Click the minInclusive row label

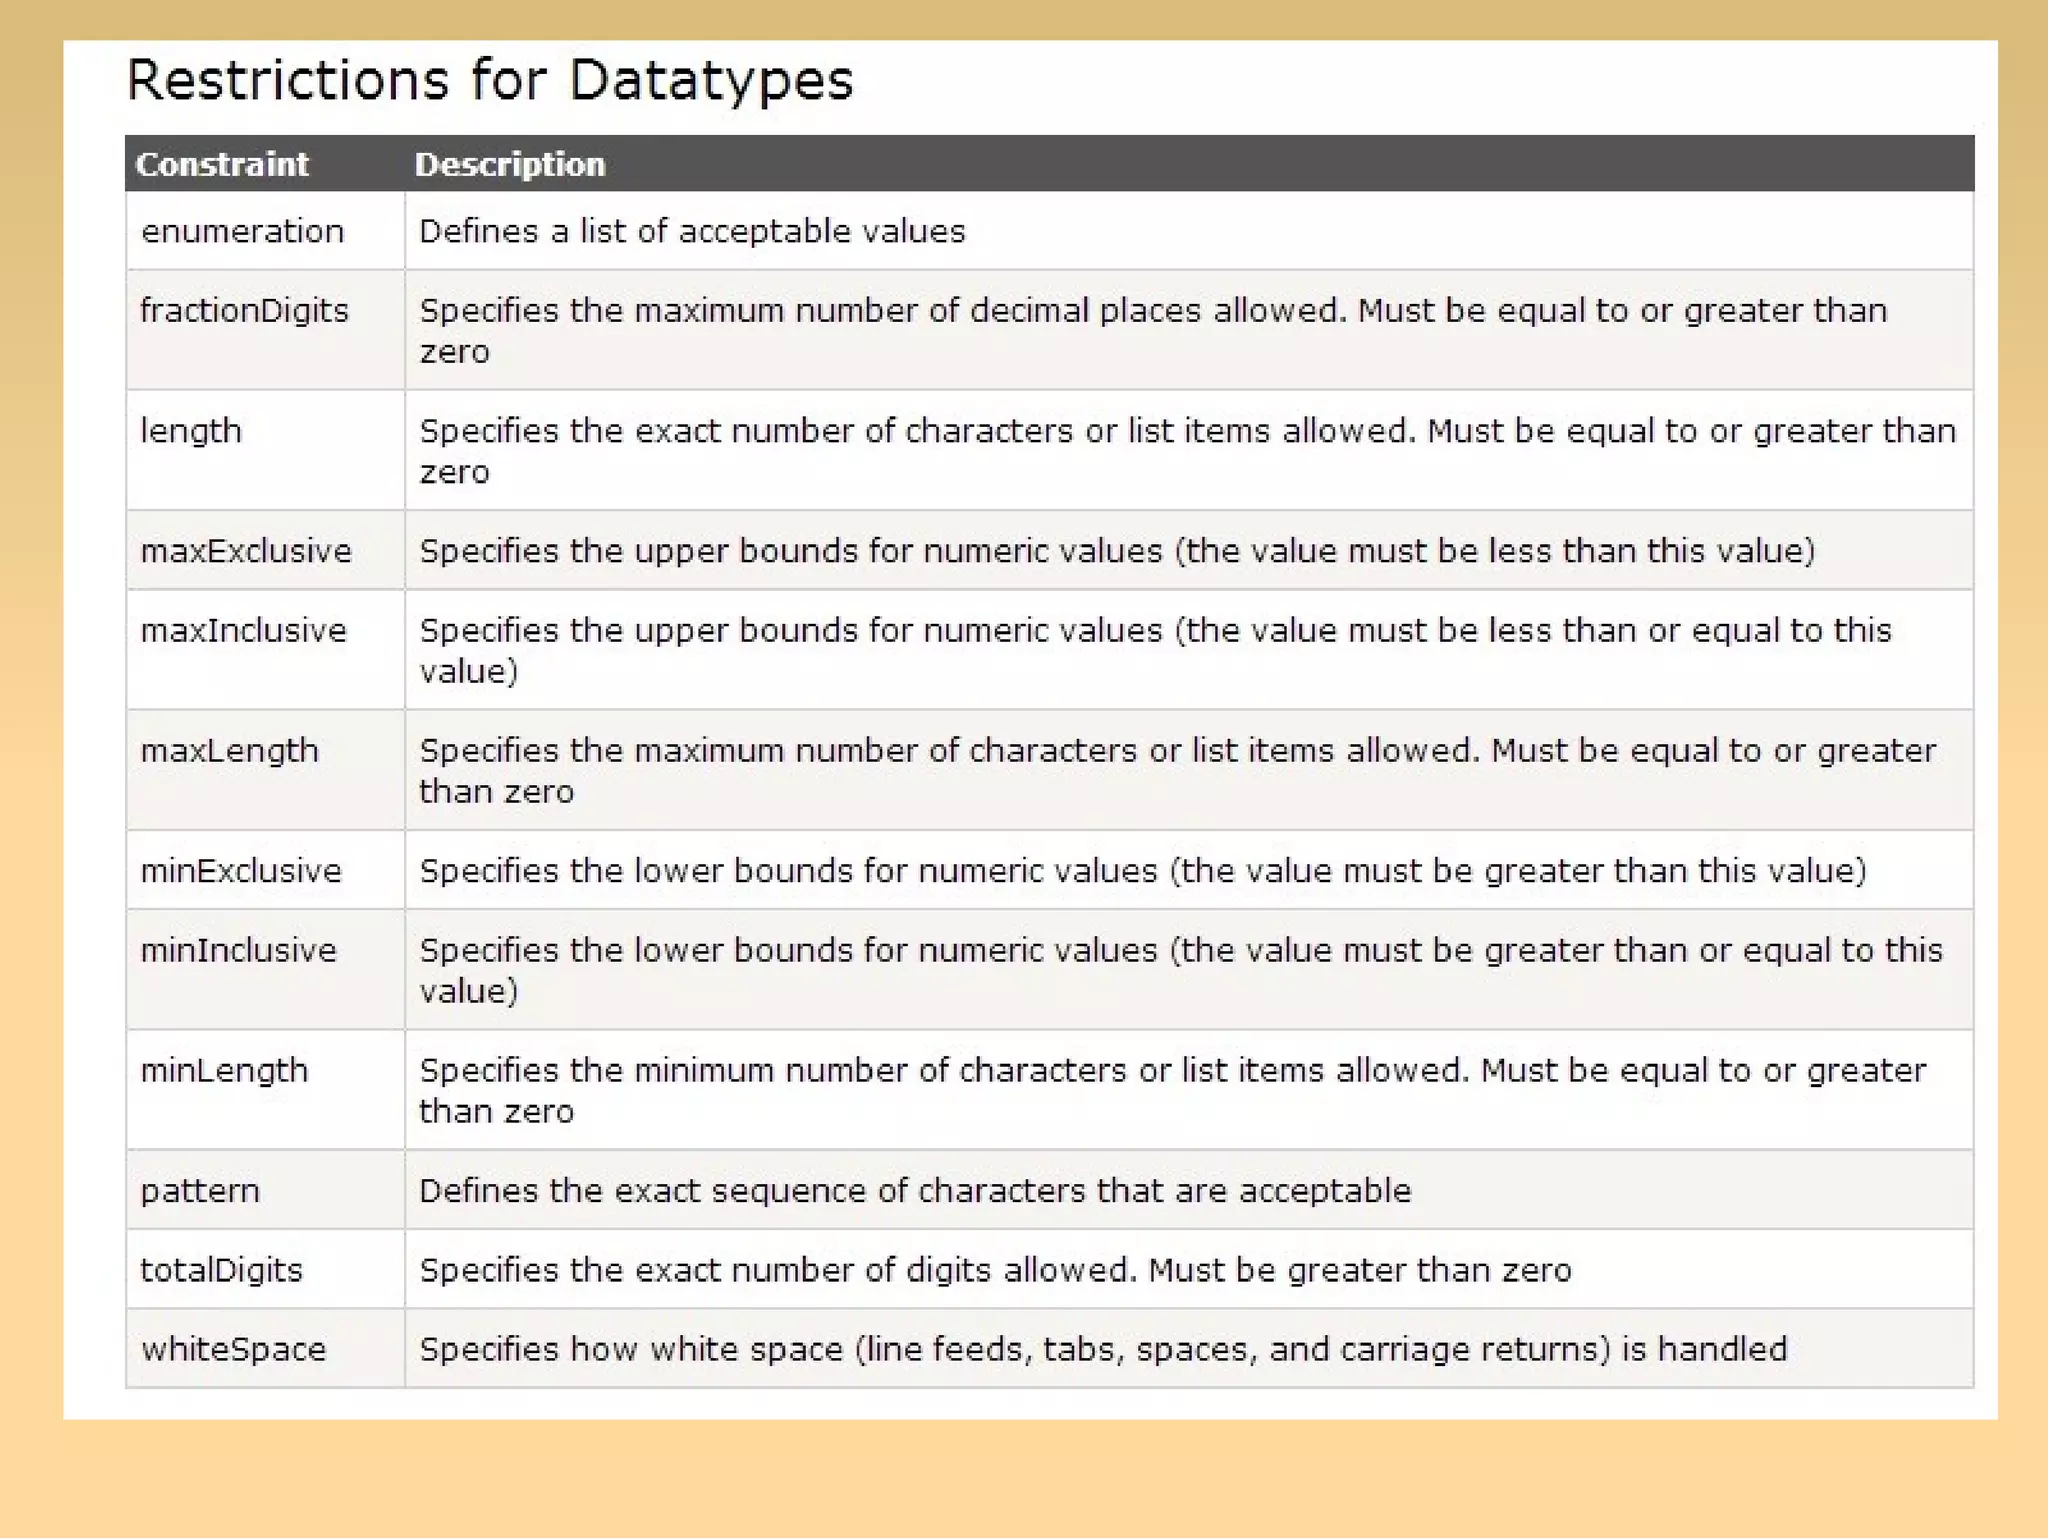(x=238, y=950)
